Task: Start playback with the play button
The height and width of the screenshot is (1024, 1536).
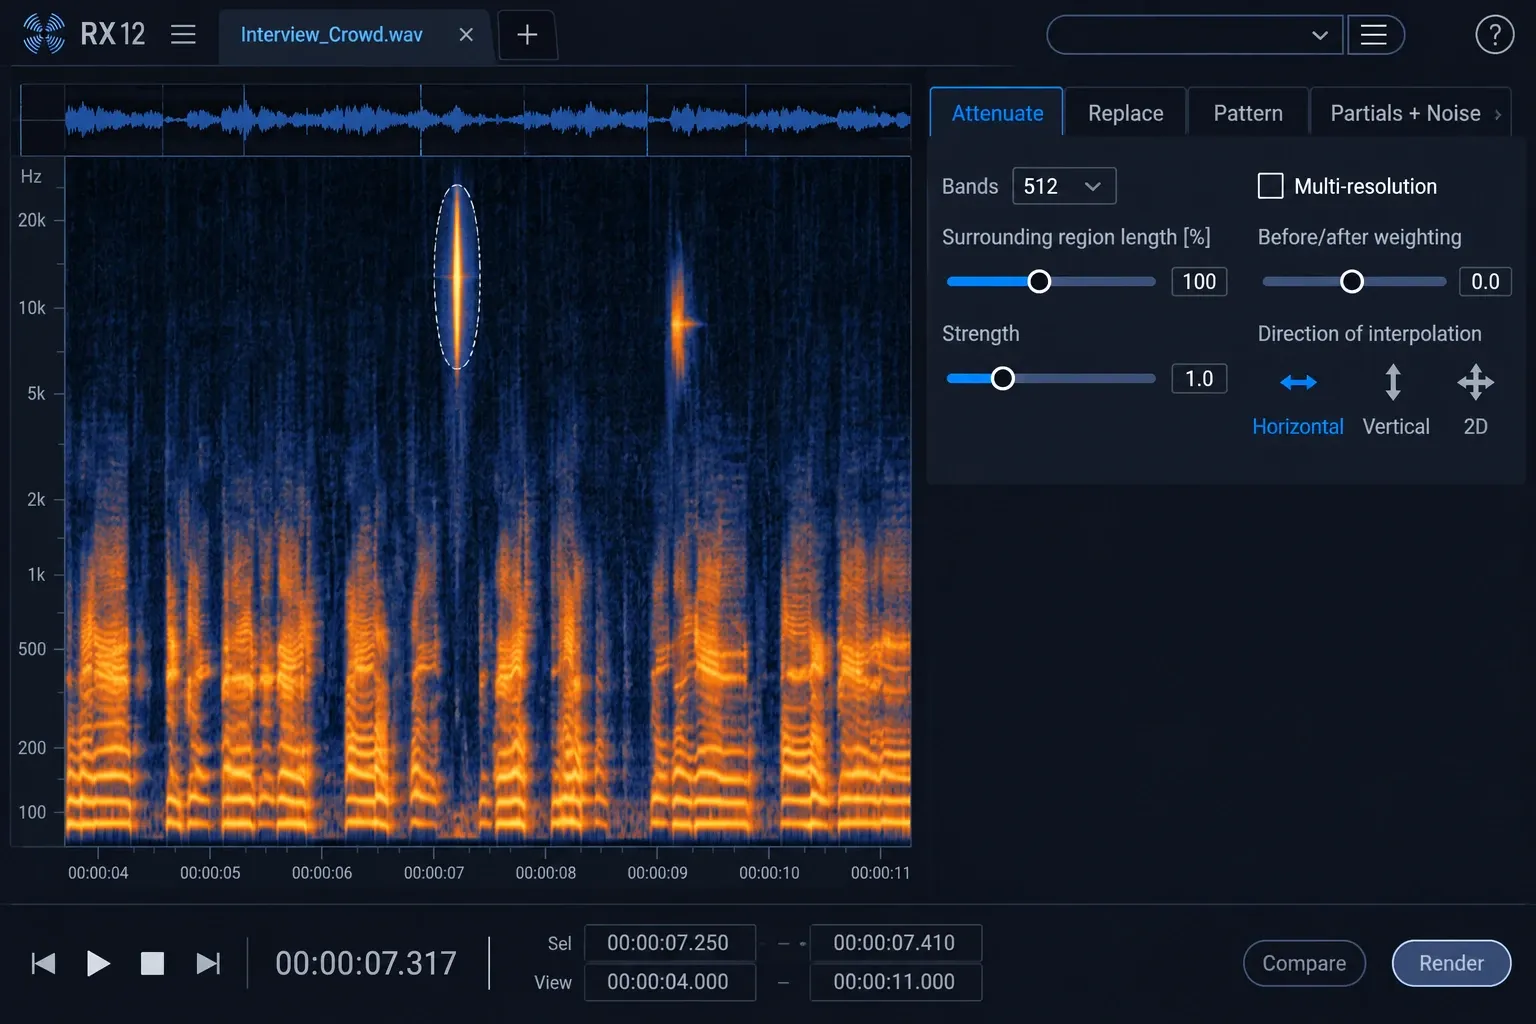Action: [98, 963]
